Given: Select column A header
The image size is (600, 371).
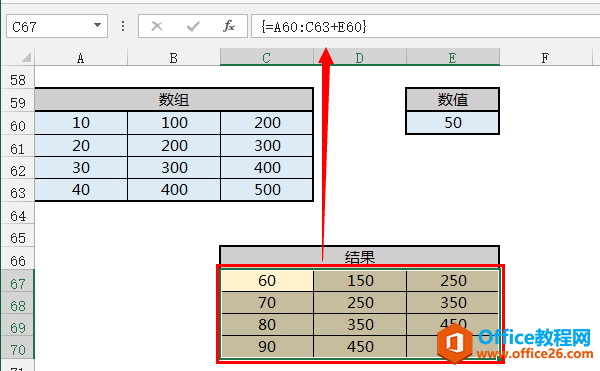Looking at the screenshot, I should pyautogui.click(x=81, y=57).
